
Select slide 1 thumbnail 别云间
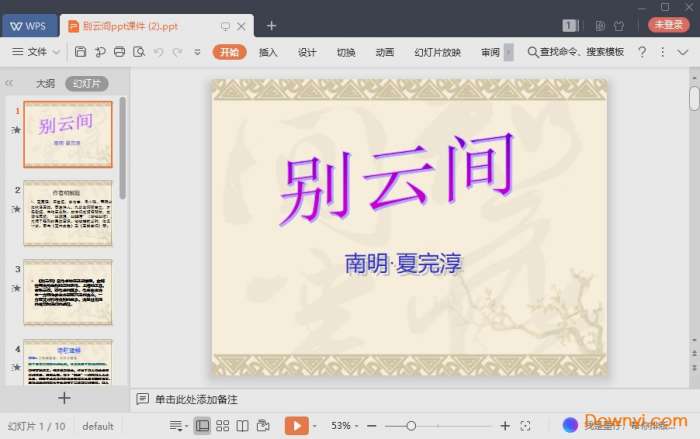tap(68, 134)
